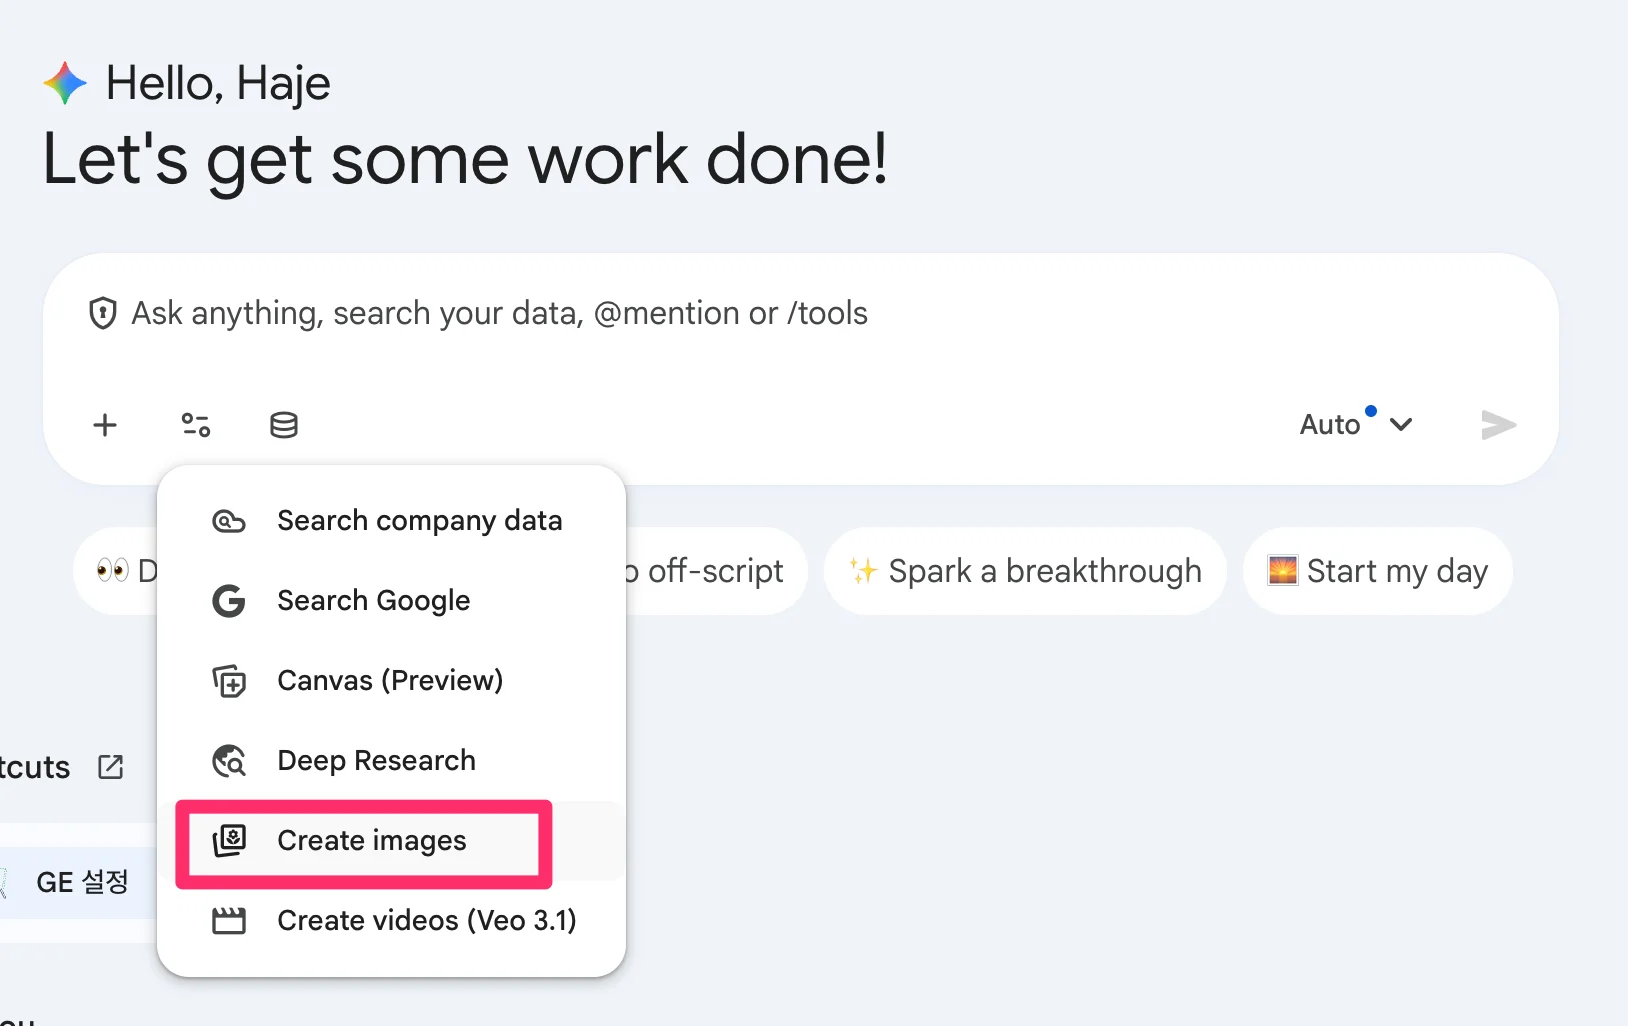
Task: Click the Gemini sparkle logo
Action: tap(65, 83)
